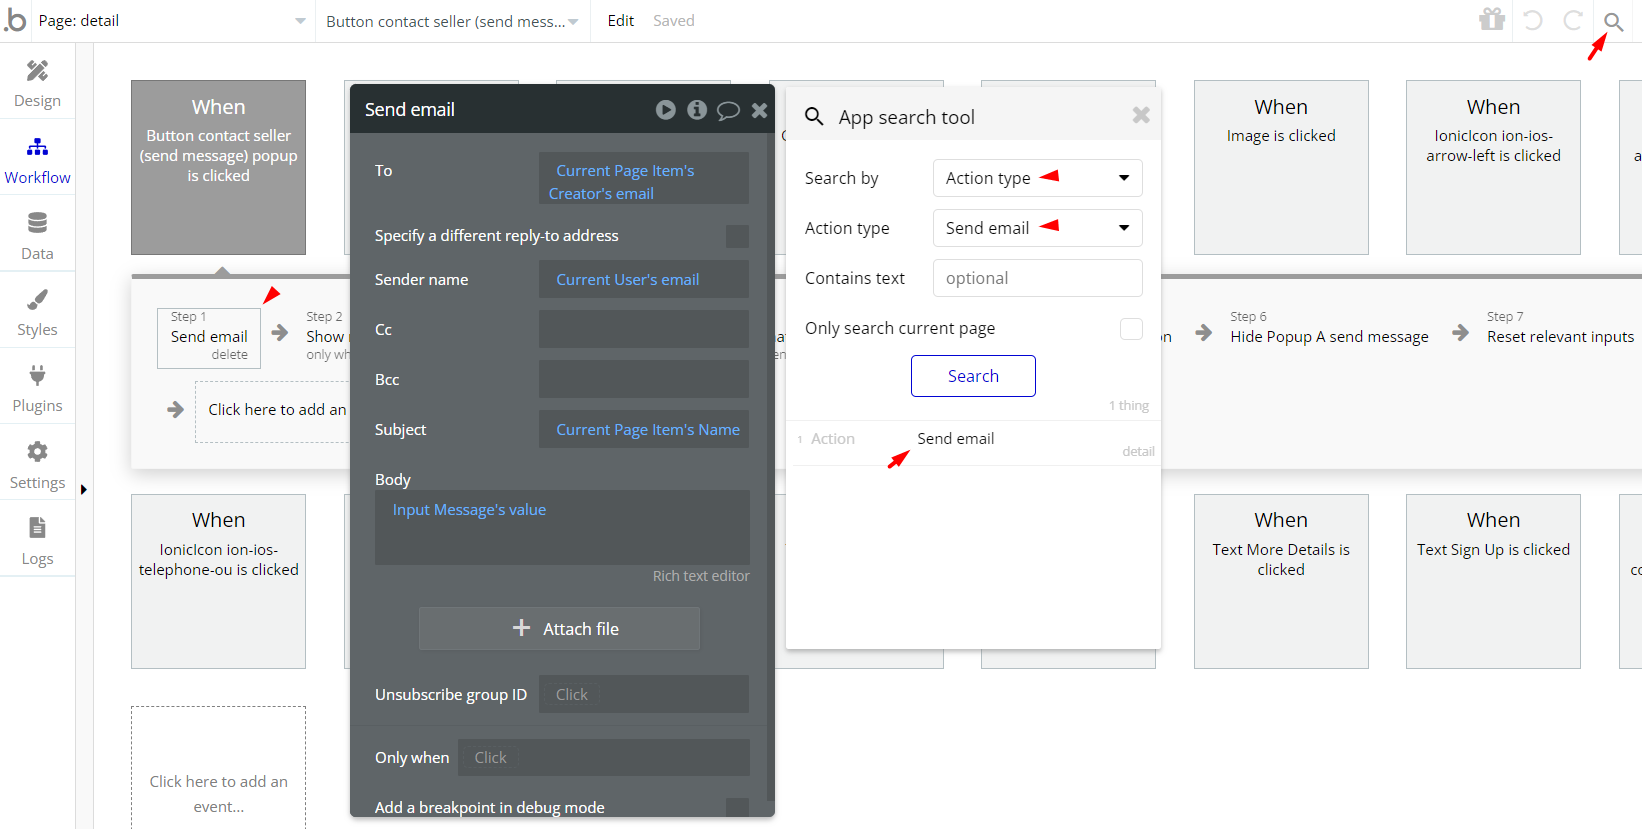Screen dimensions: 1642x829
Task: Click the undo arrow icon
Action: (1532, 20)
